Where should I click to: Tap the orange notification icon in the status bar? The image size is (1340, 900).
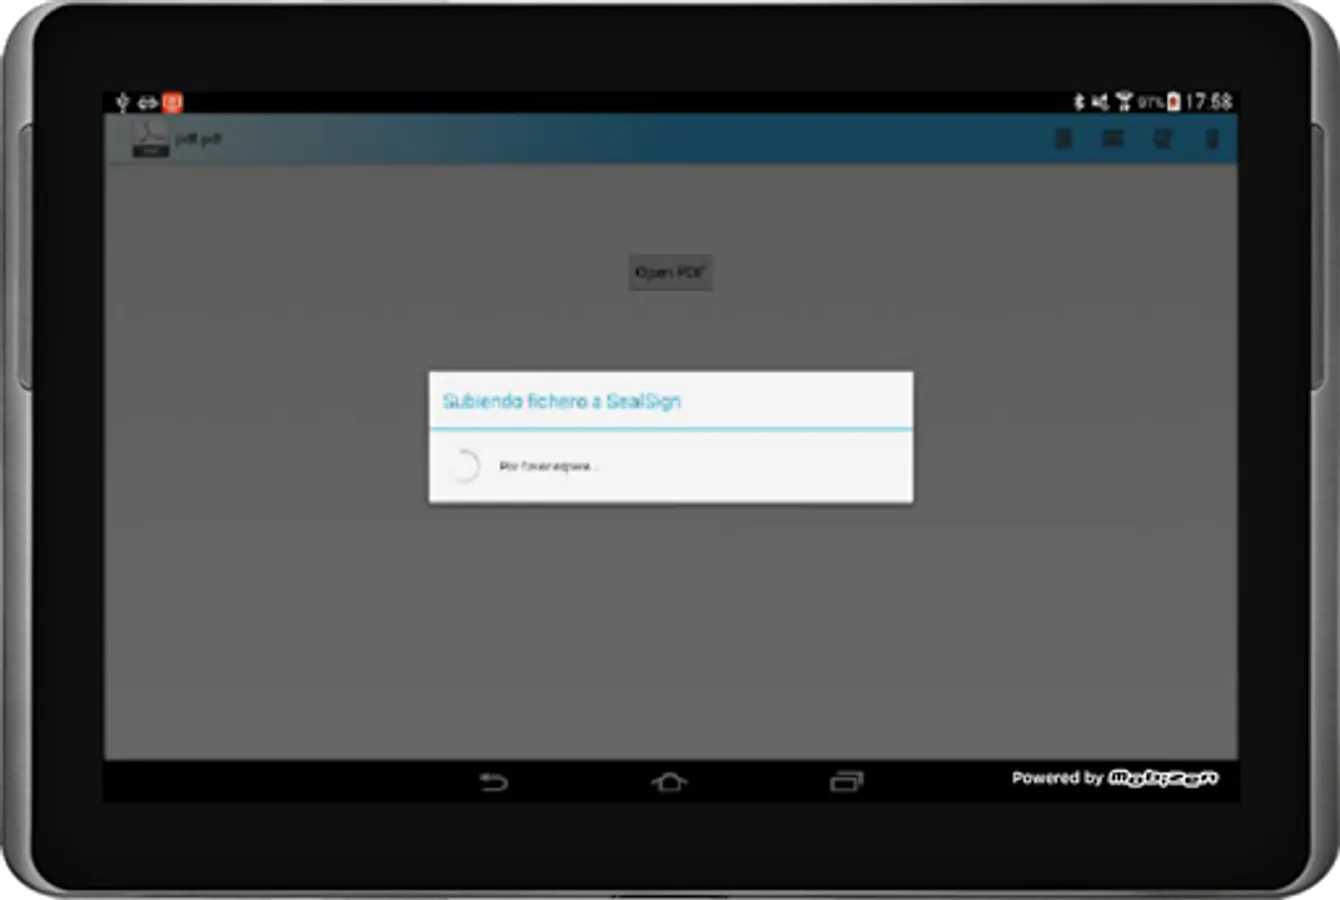click(x=173, y=102)
